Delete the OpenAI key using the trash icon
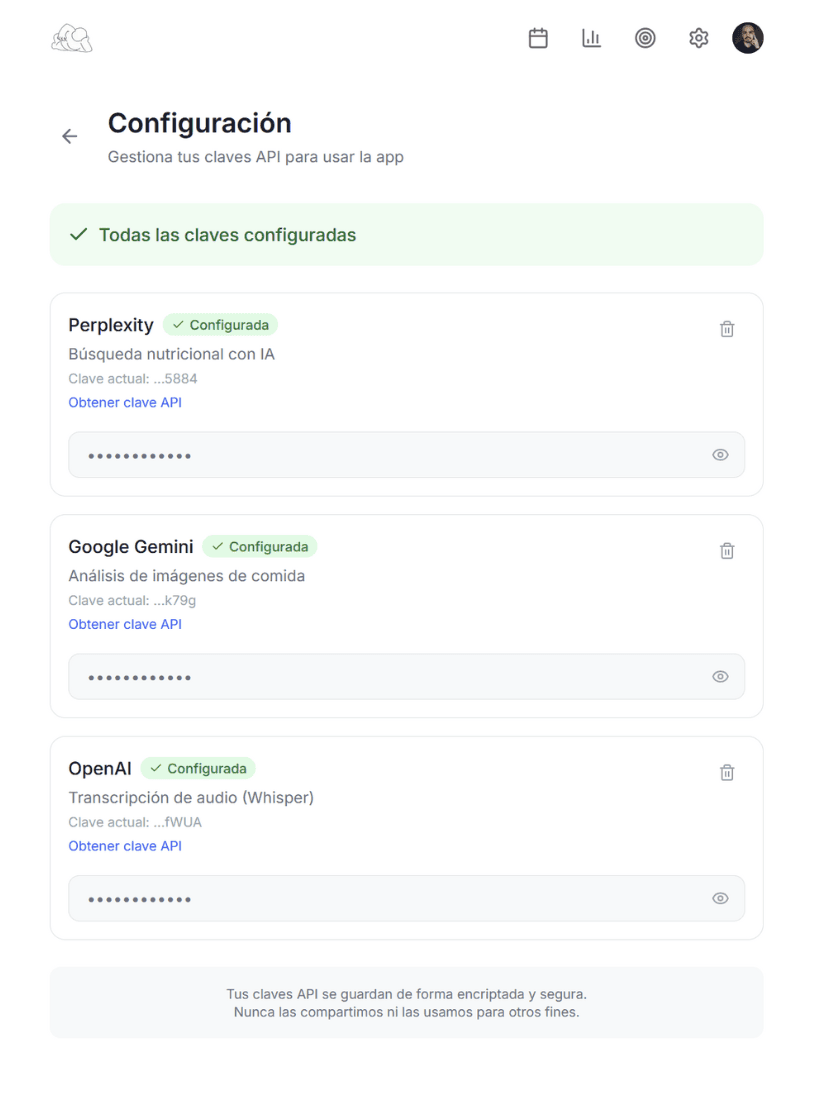The height and width of the screenshot is (1100, 820). pyautogui.click(x=727, y=772)
